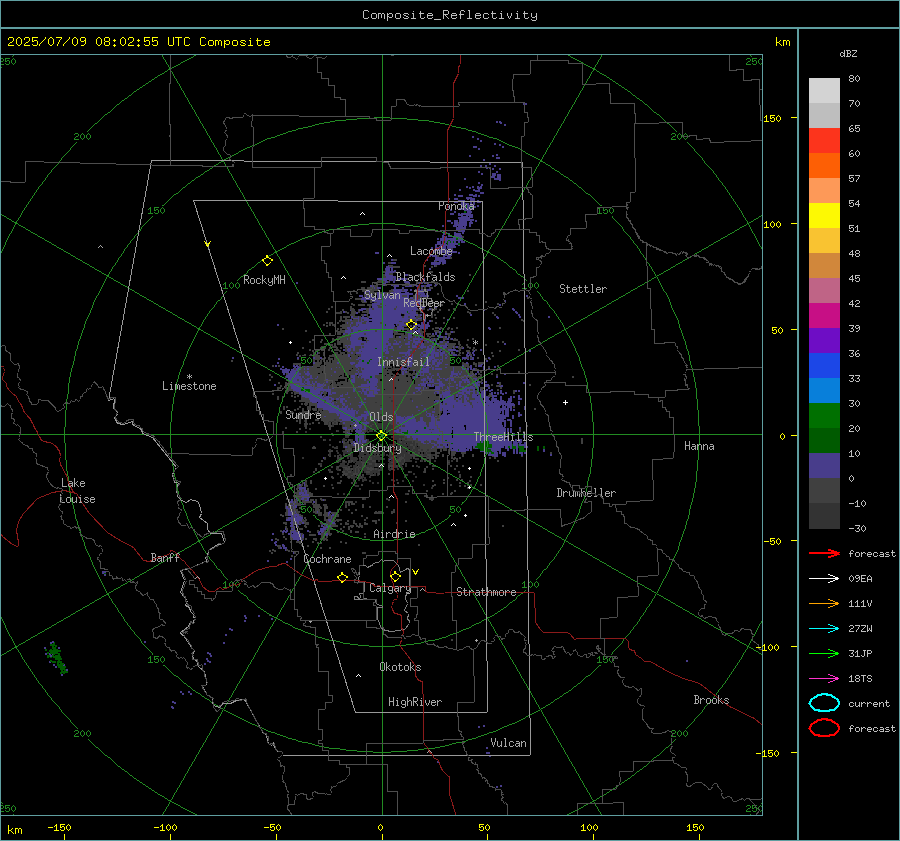
Task: Click the red forecast ellipse icon
Action: coord(824,728)
